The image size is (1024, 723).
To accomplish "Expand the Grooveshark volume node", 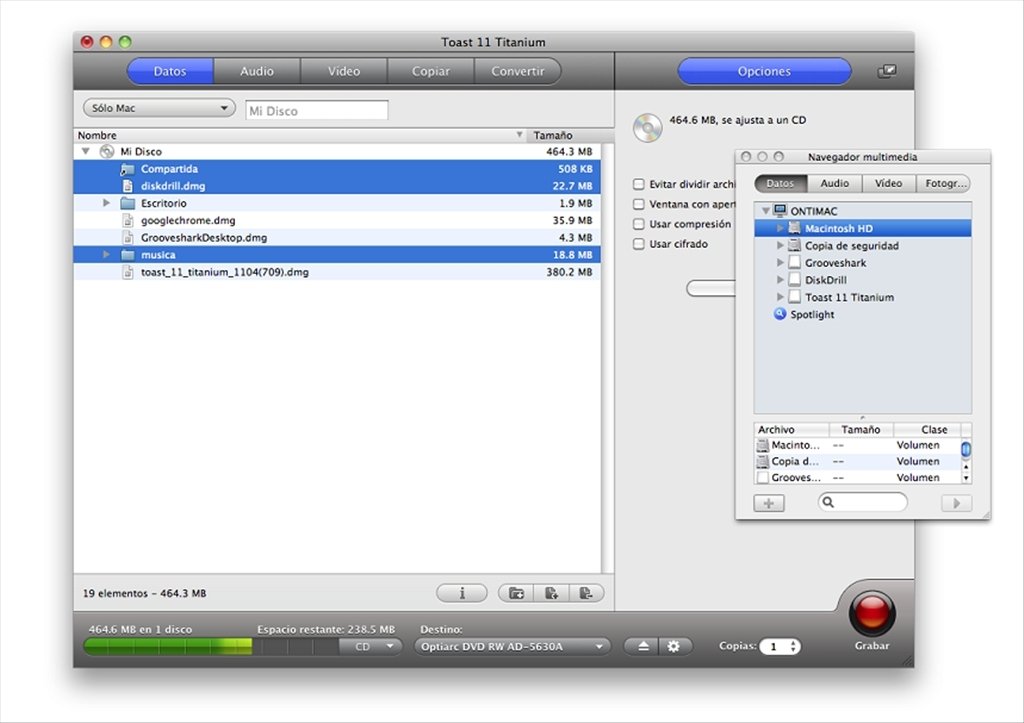I will point(780,263).
